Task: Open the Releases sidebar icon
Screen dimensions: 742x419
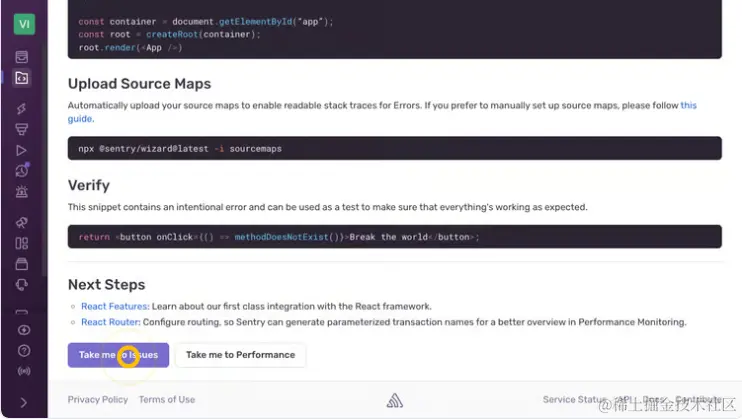Action: [22, 264]
